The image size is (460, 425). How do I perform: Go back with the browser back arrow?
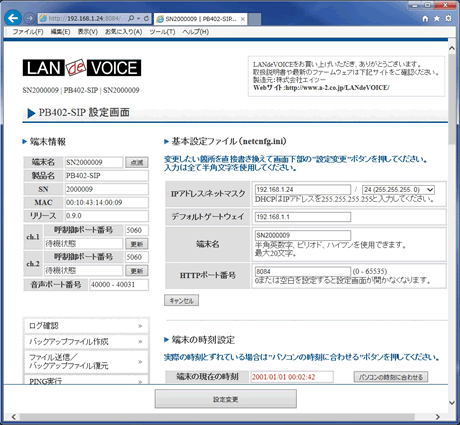(x=13, y=18)
